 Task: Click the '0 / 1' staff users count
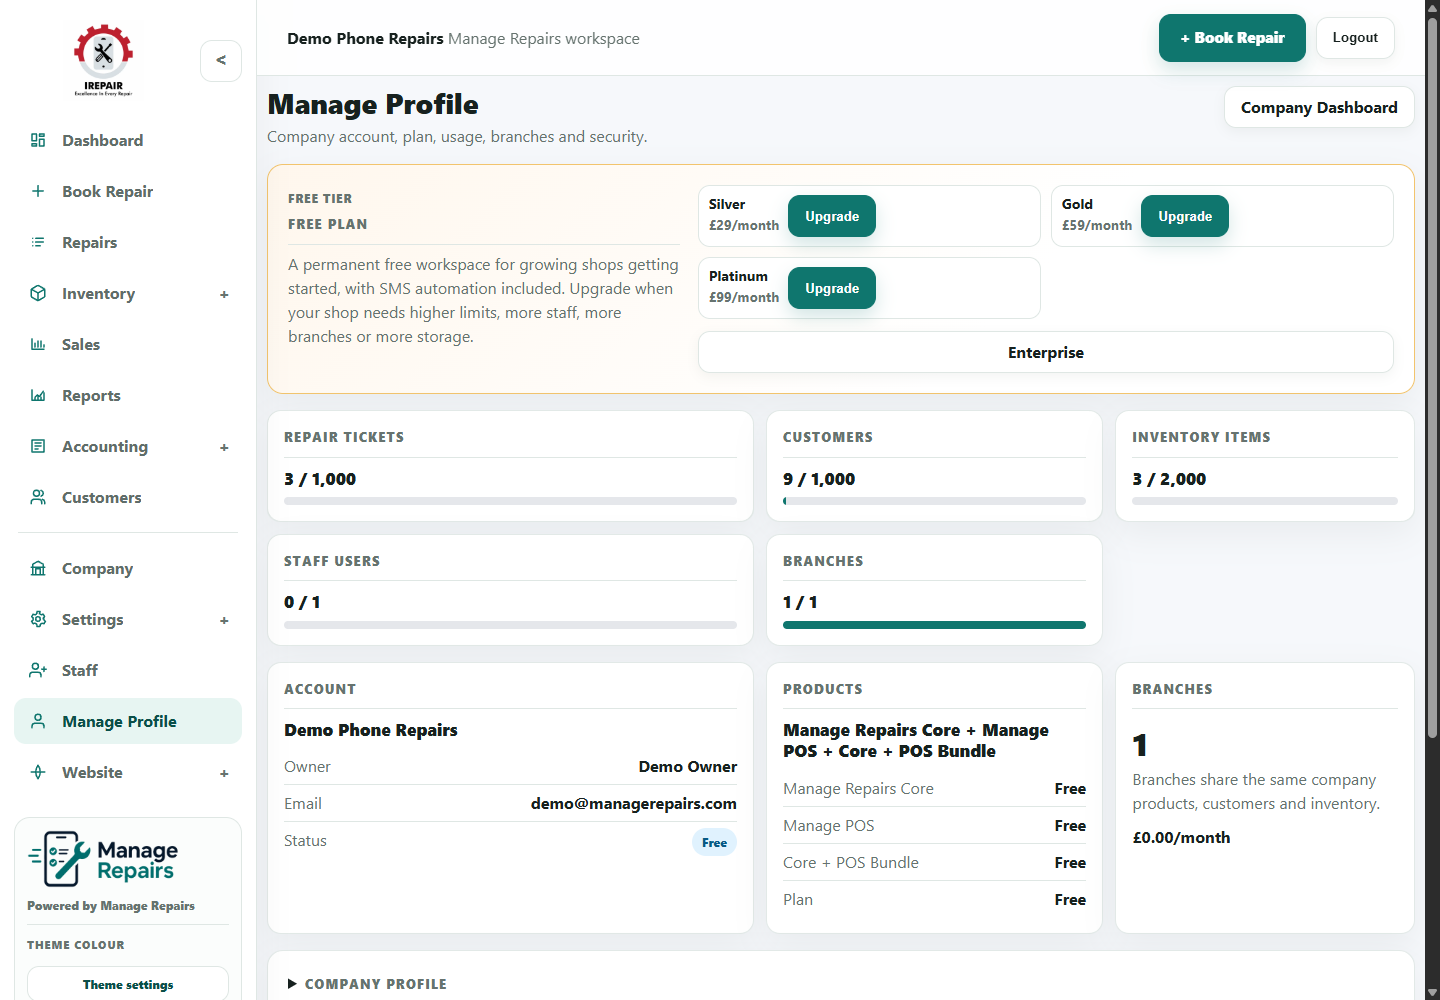coord(302,602)
